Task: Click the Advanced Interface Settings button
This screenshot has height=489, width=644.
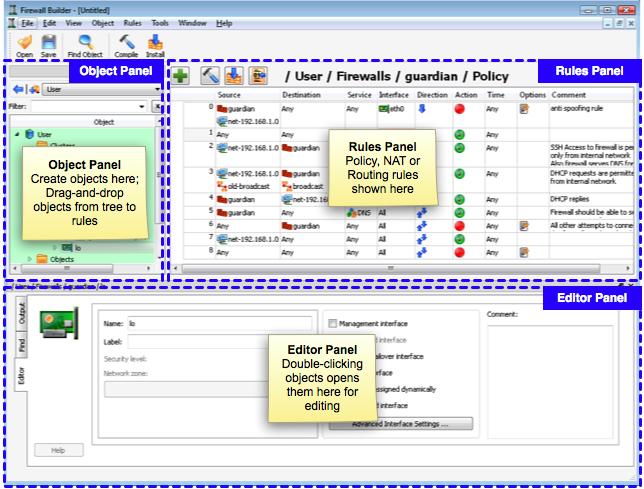Action: tap(399, 424)
